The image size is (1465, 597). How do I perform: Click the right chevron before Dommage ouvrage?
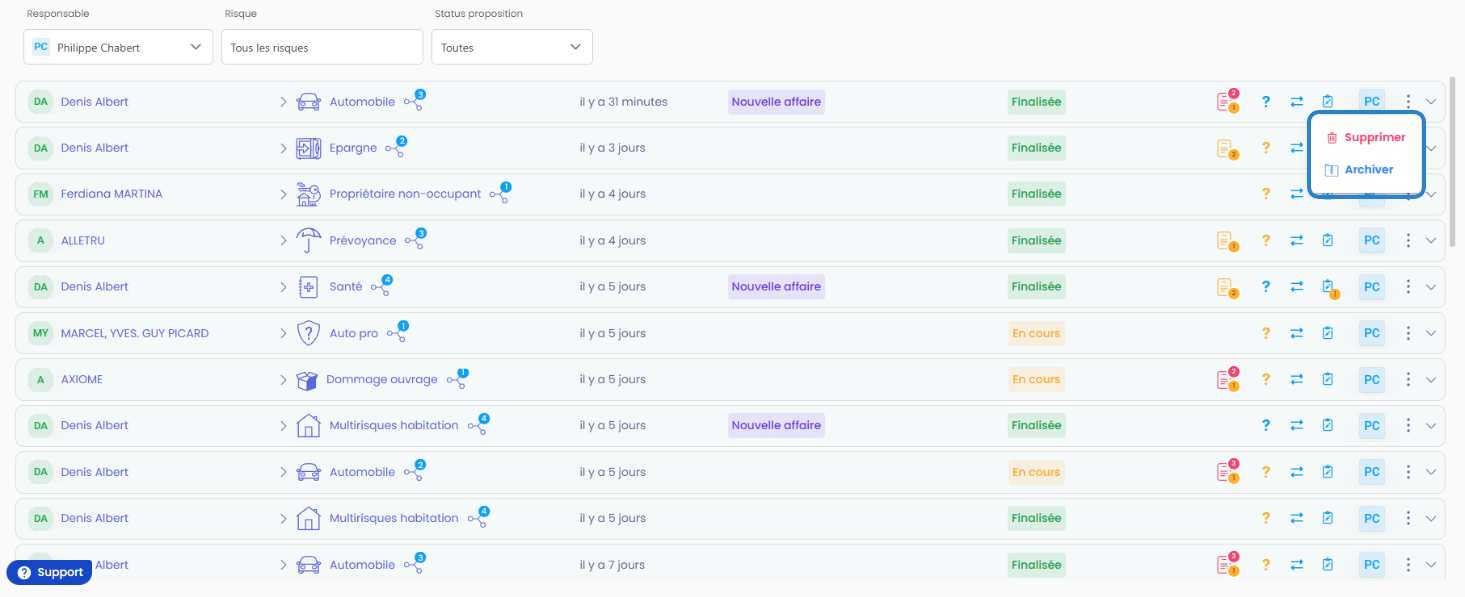[x=283, y=379]
